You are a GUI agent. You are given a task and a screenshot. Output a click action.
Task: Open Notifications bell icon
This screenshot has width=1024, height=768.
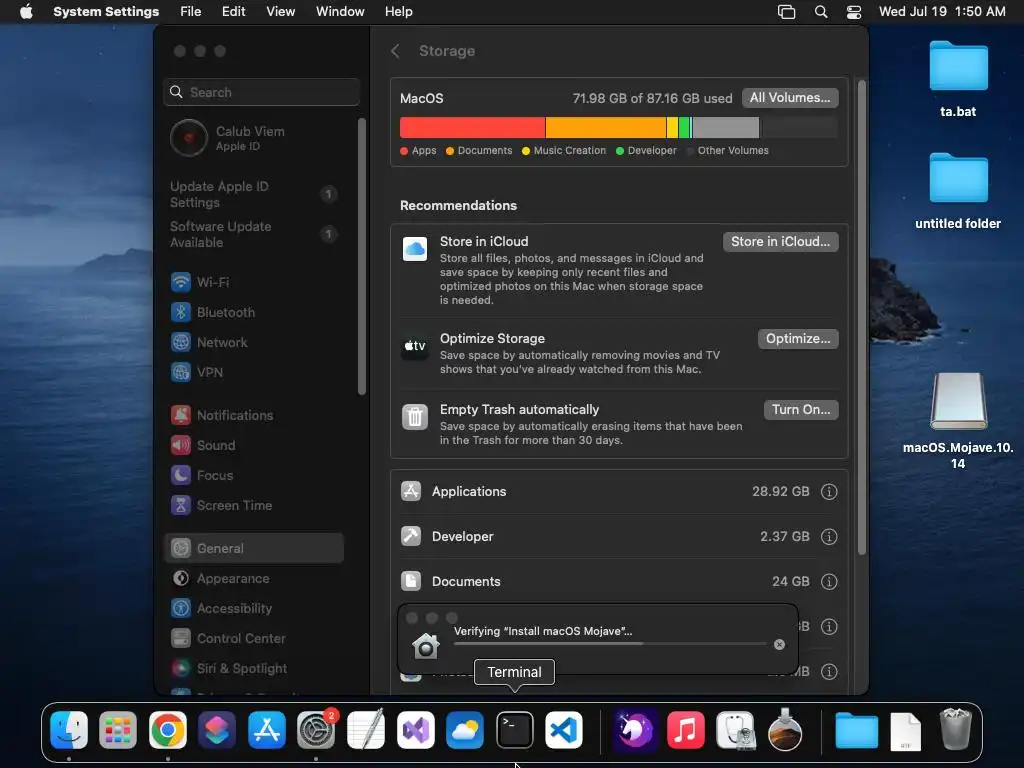(x=180, y=415)
